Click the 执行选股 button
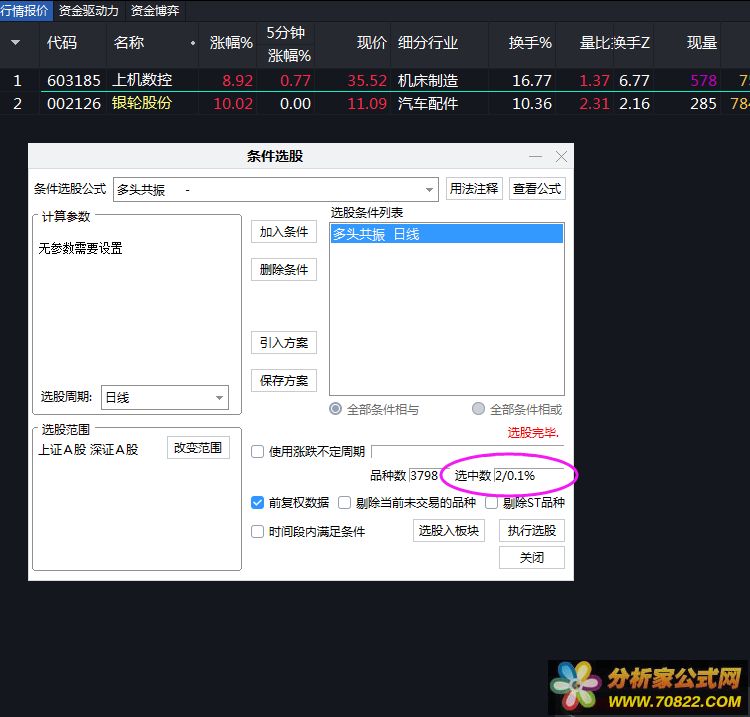 point(532,531)
